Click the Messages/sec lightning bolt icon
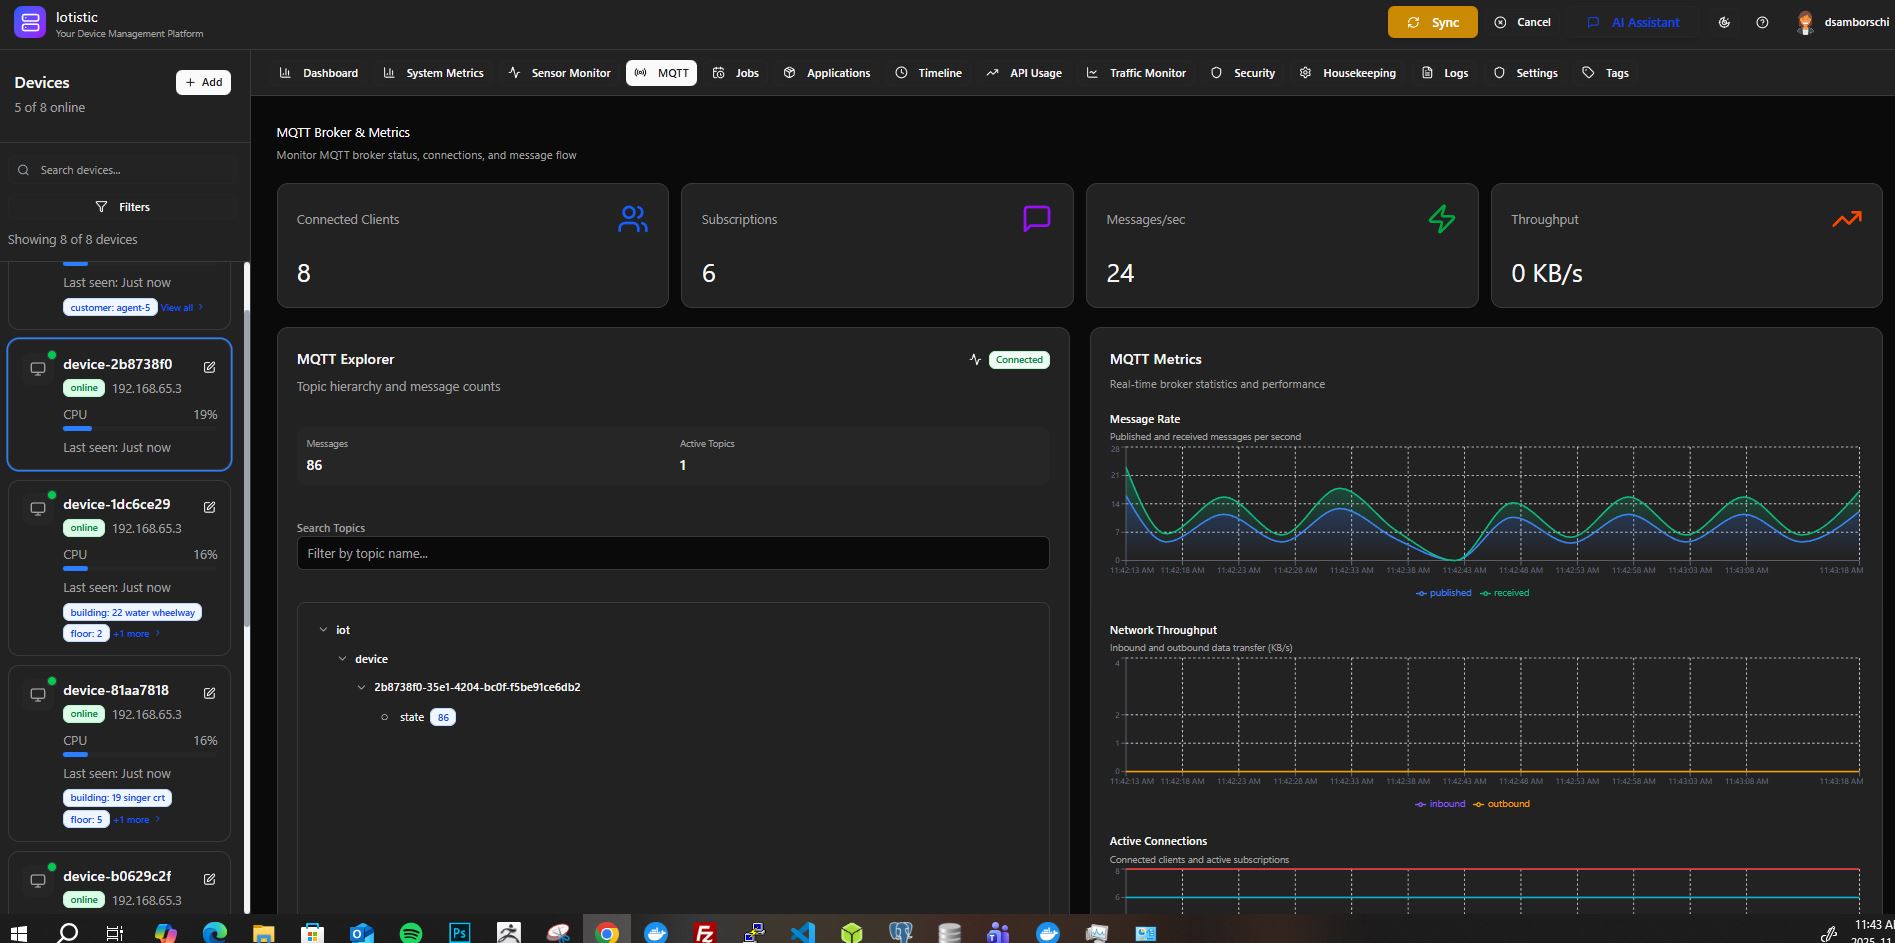Screen dimensions: 1895x943 (1441, 218)
